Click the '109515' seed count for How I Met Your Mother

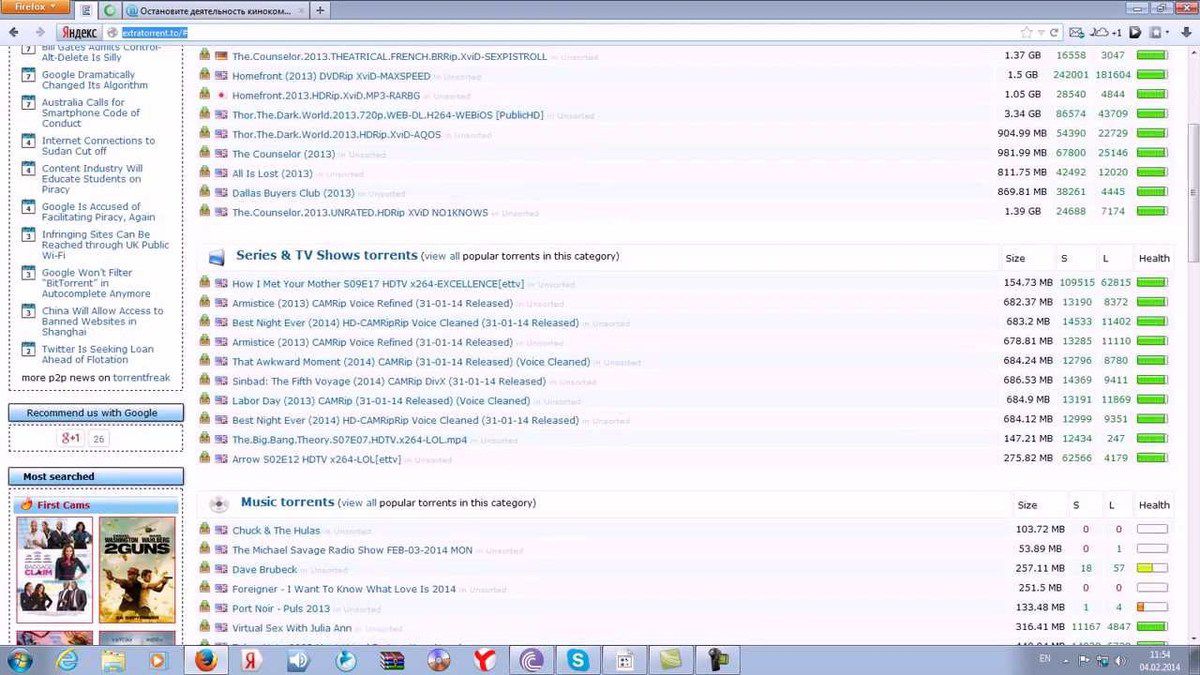1077,283
